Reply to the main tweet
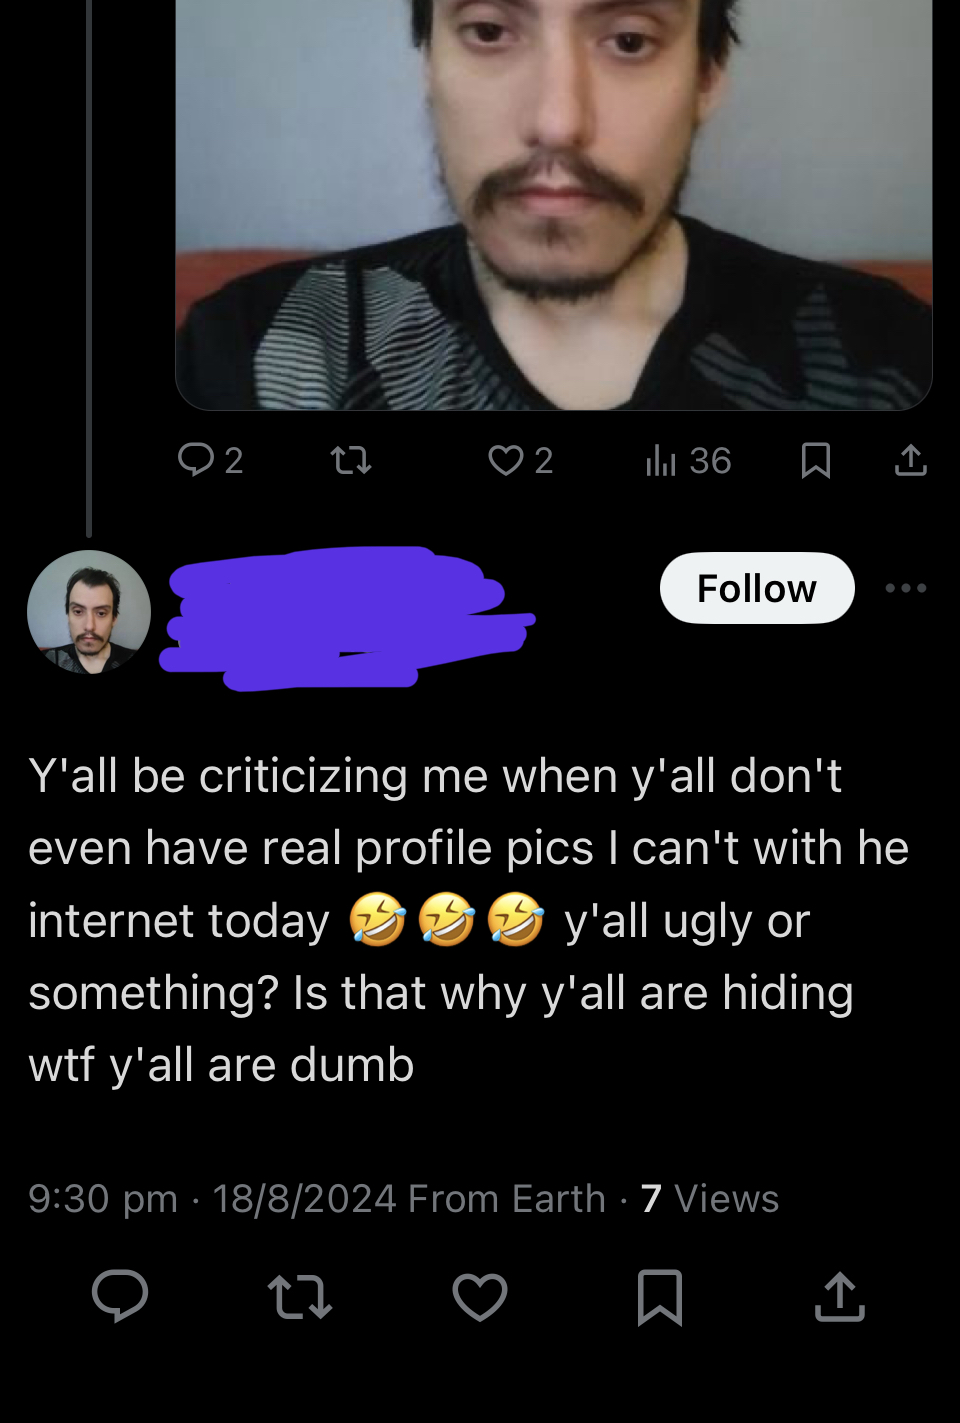The image size is (960, 1423). click(120, 1297)
